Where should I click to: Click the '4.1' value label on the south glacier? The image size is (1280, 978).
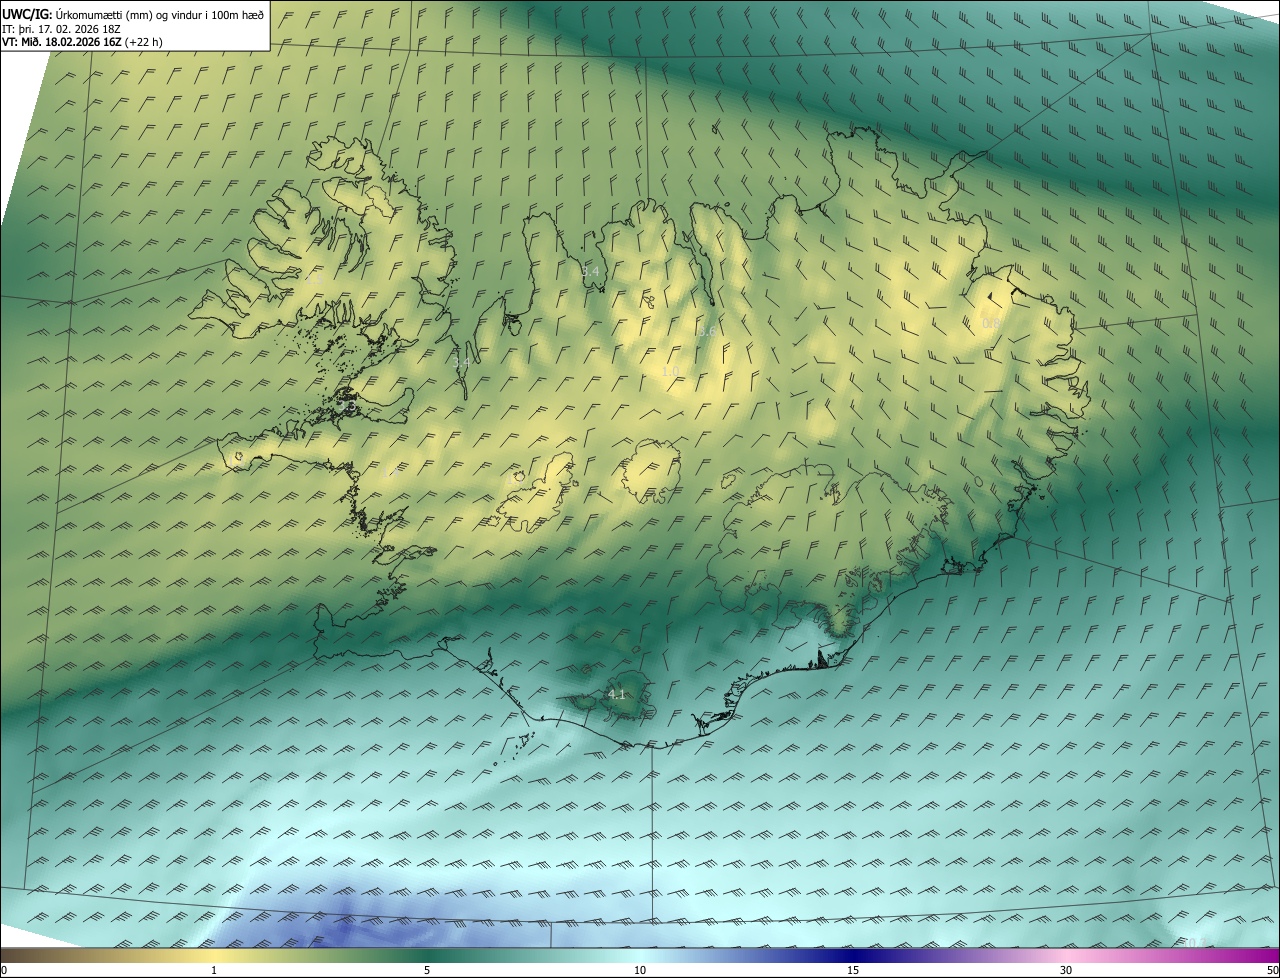coord(616,693)
